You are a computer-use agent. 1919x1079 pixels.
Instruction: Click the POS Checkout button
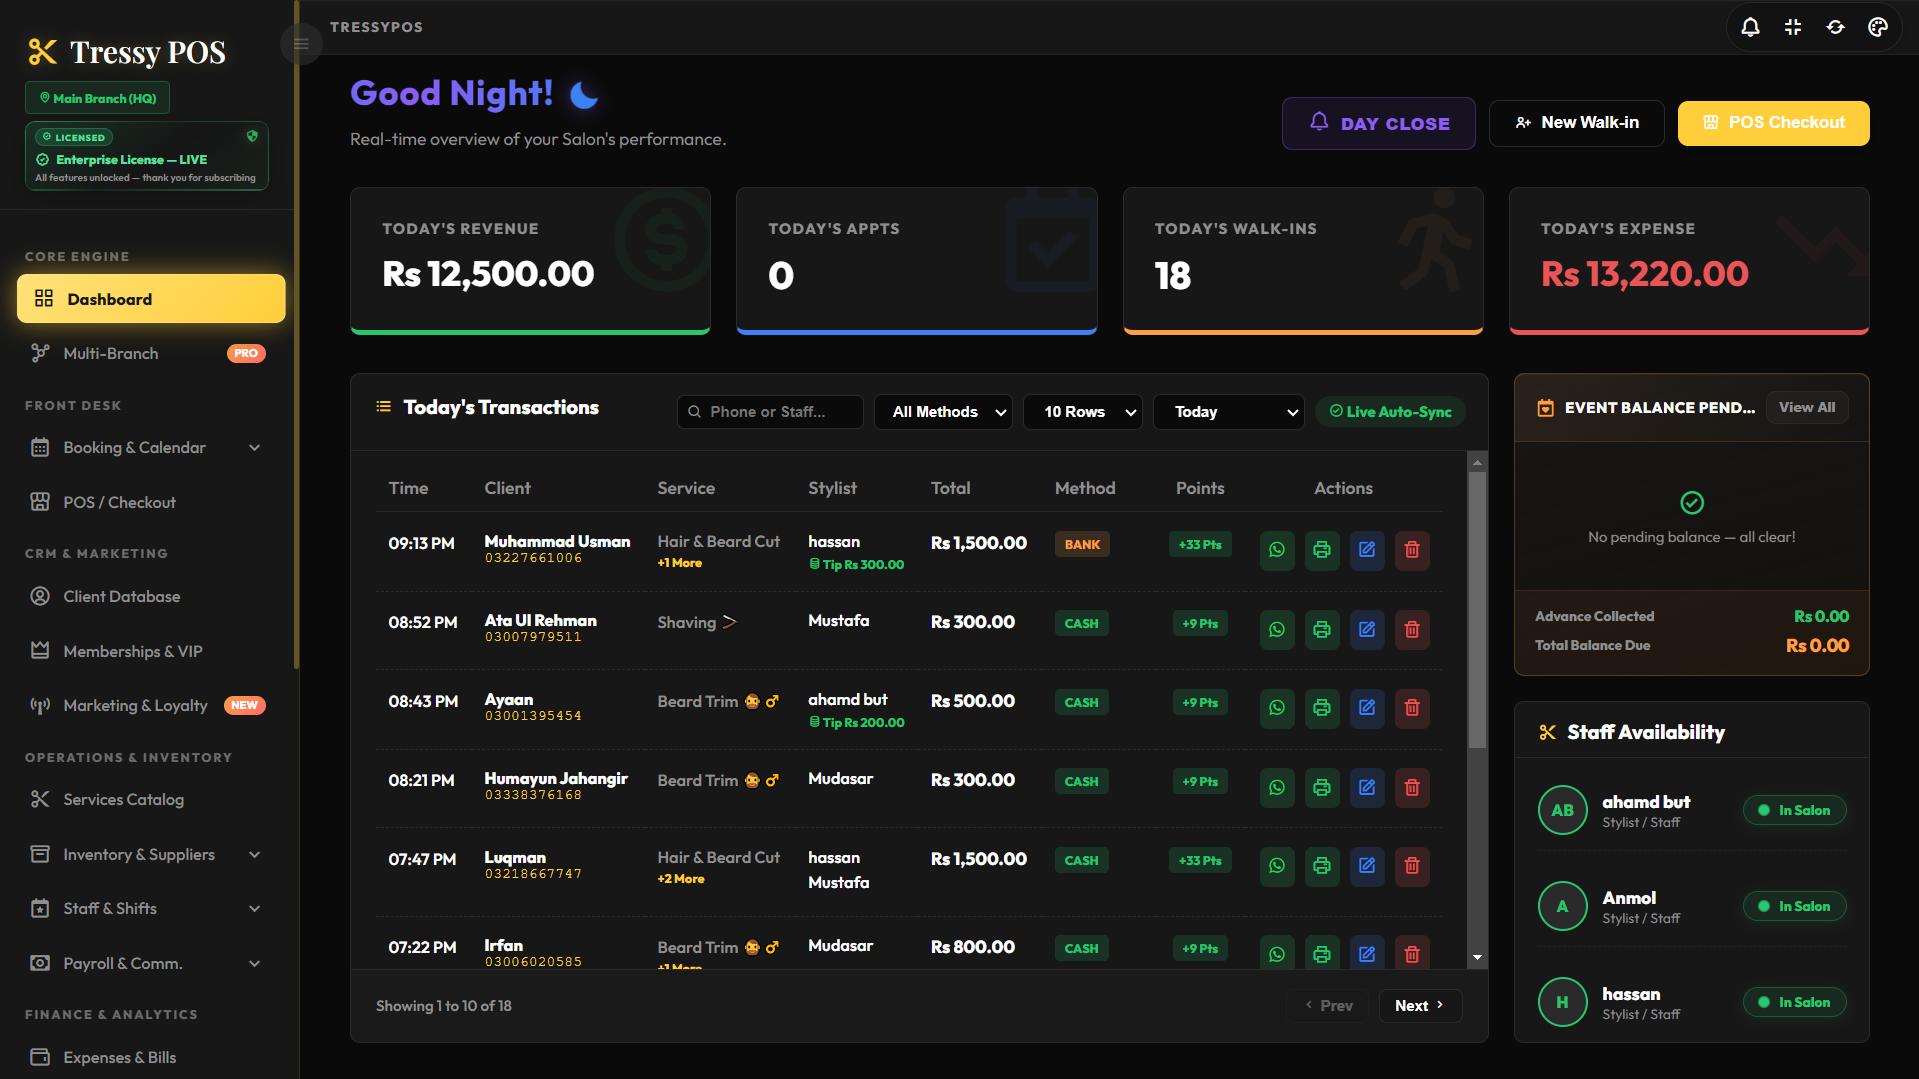[1773, 123]
